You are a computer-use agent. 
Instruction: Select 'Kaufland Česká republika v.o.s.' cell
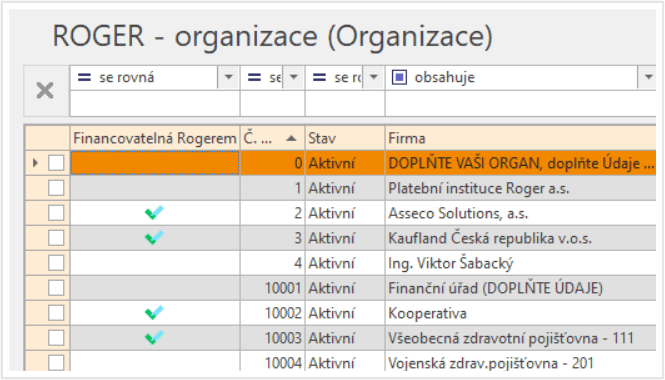point(521,238)
